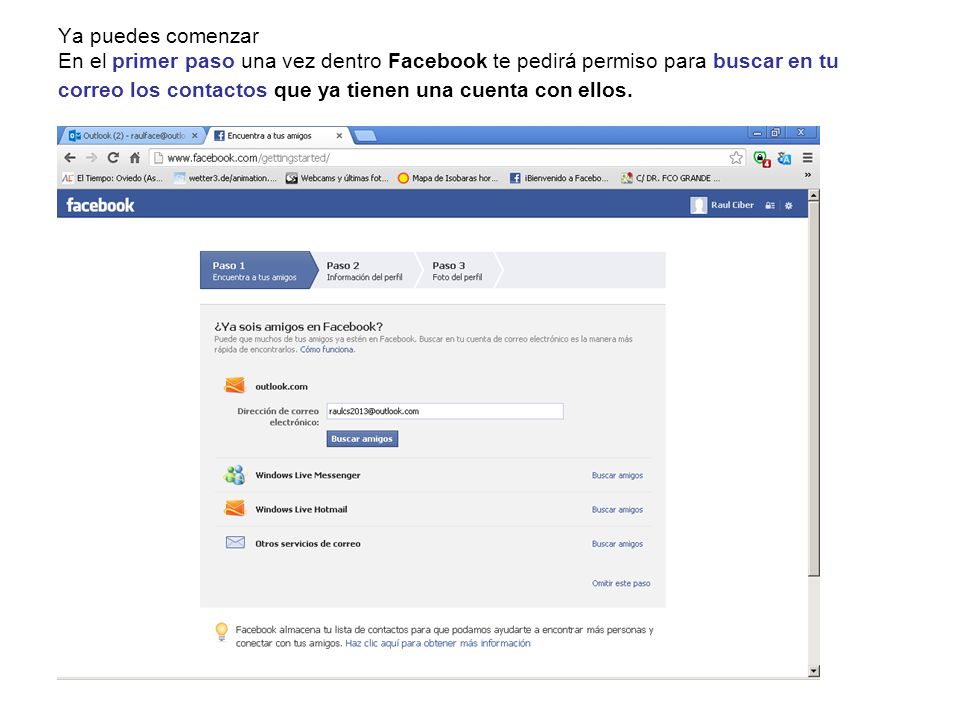Click email address input field
The image size is (960, 720).
pos(445,411)
